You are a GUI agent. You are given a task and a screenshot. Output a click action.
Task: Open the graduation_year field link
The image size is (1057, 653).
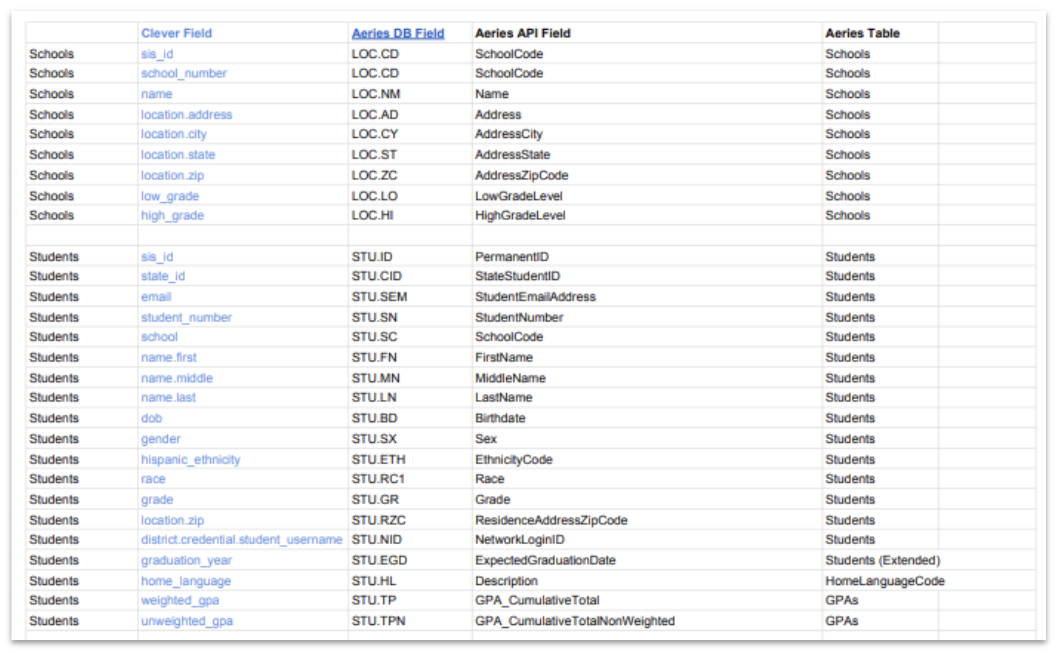(186, 560)
